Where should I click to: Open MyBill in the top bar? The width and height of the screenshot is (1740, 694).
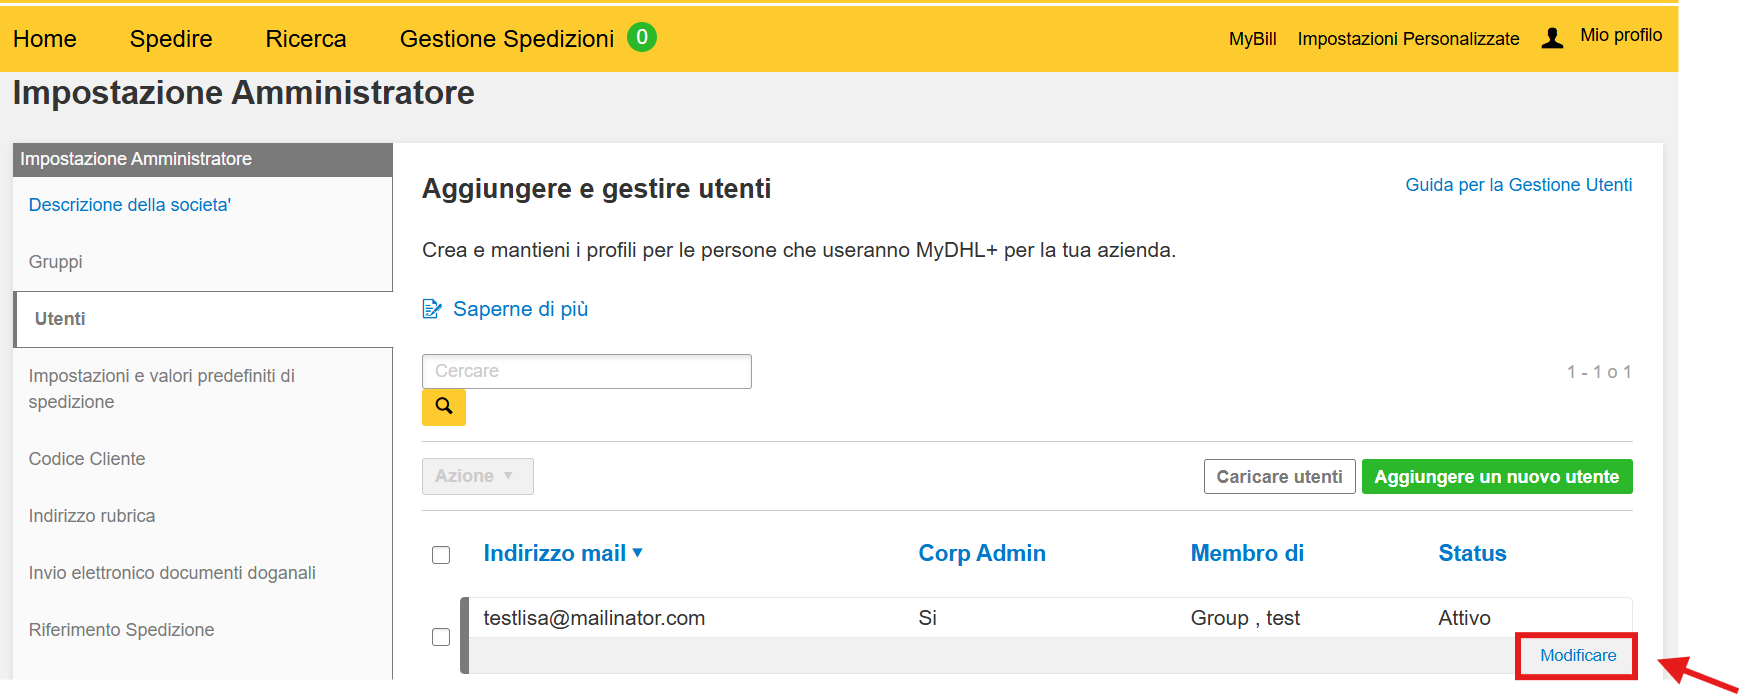1252,39
